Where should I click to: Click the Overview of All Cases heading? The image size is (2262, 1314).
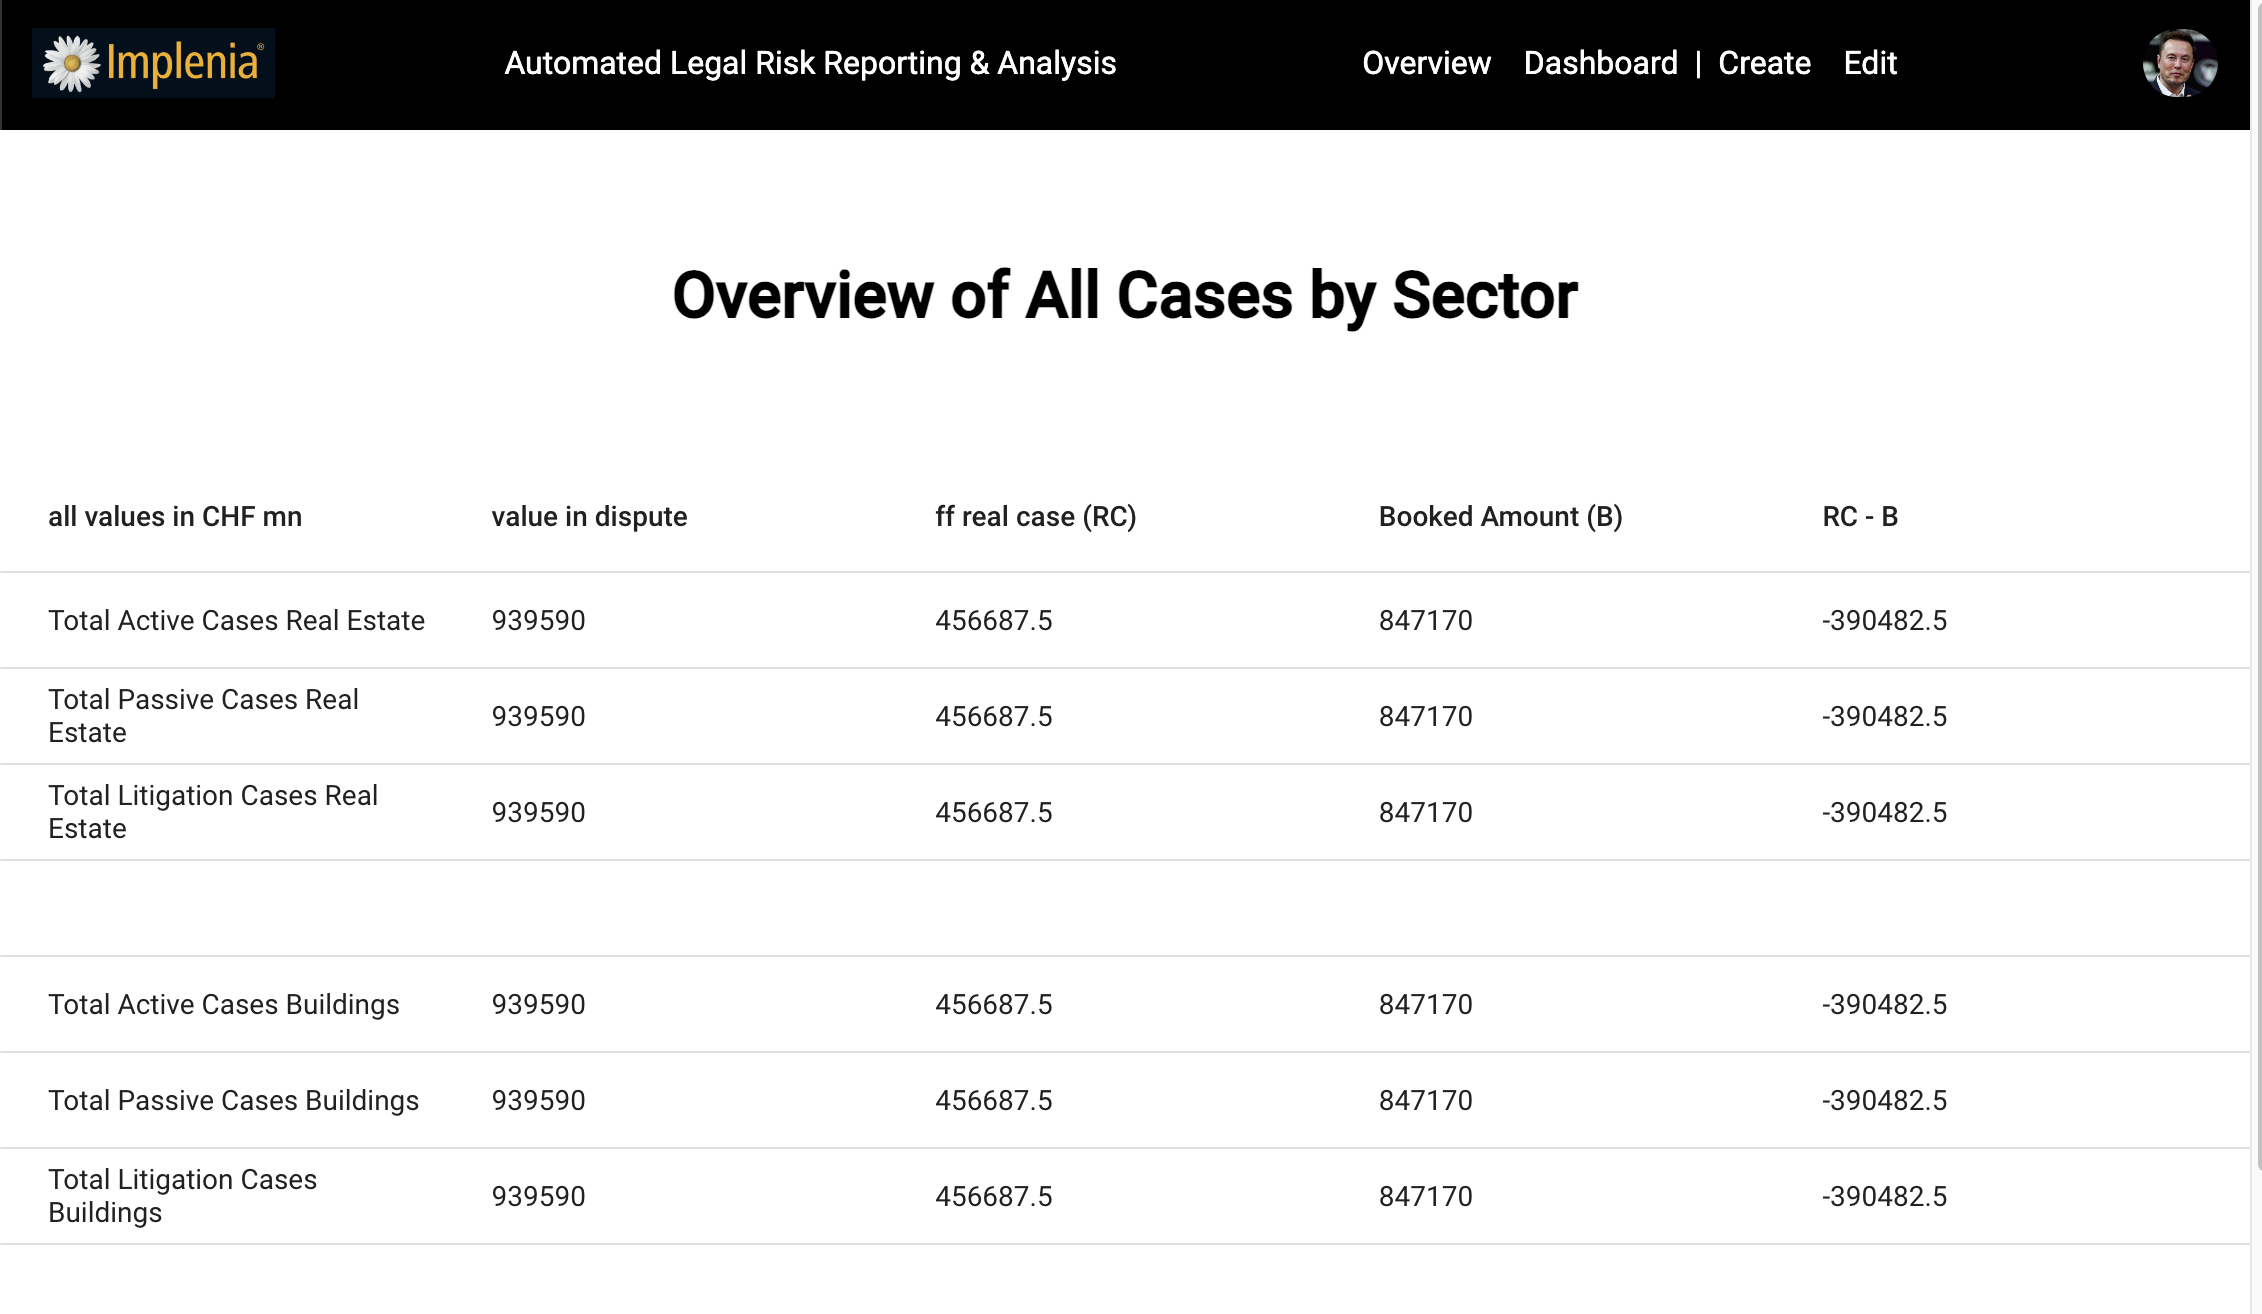[1124, 296]
